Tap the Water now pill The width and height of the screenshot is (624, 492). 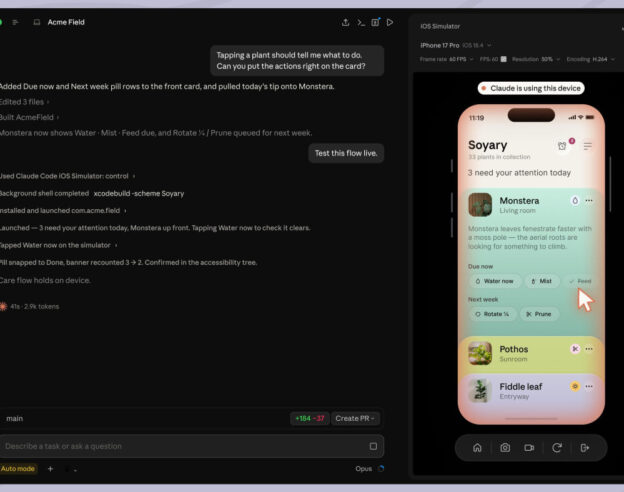coord(495,281)
